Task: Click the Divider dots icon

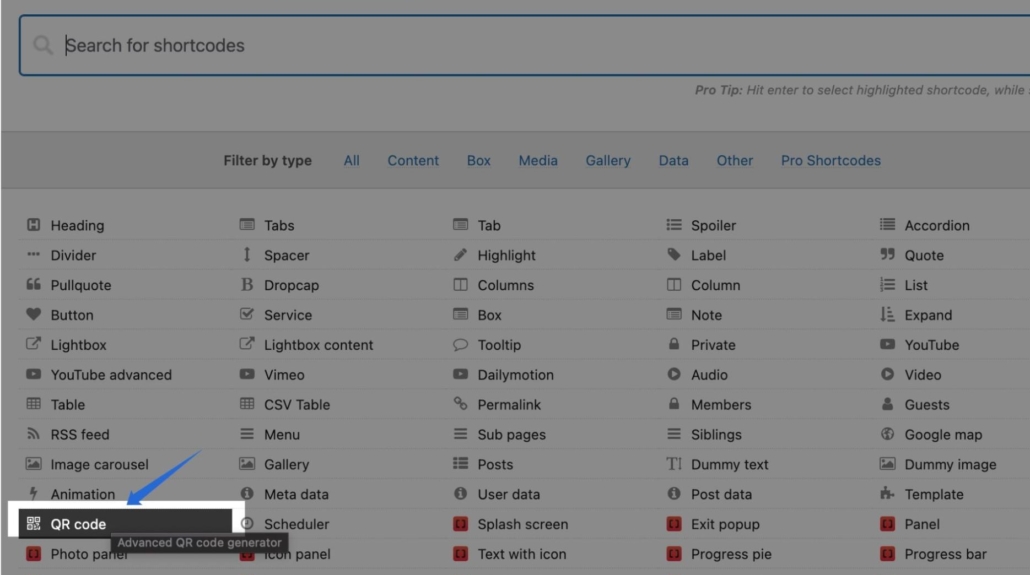Action: [34, 254]
